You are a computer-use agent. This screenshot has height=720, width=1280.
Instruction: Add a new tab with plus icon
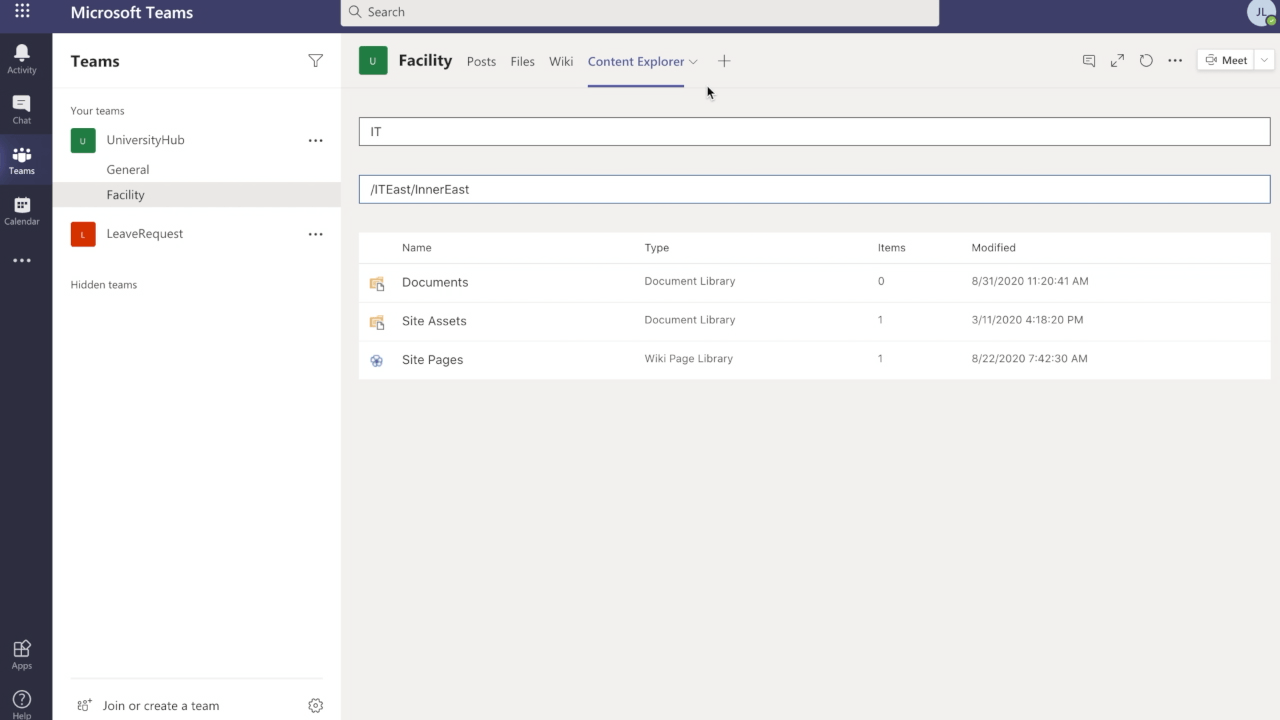[724, 61]
